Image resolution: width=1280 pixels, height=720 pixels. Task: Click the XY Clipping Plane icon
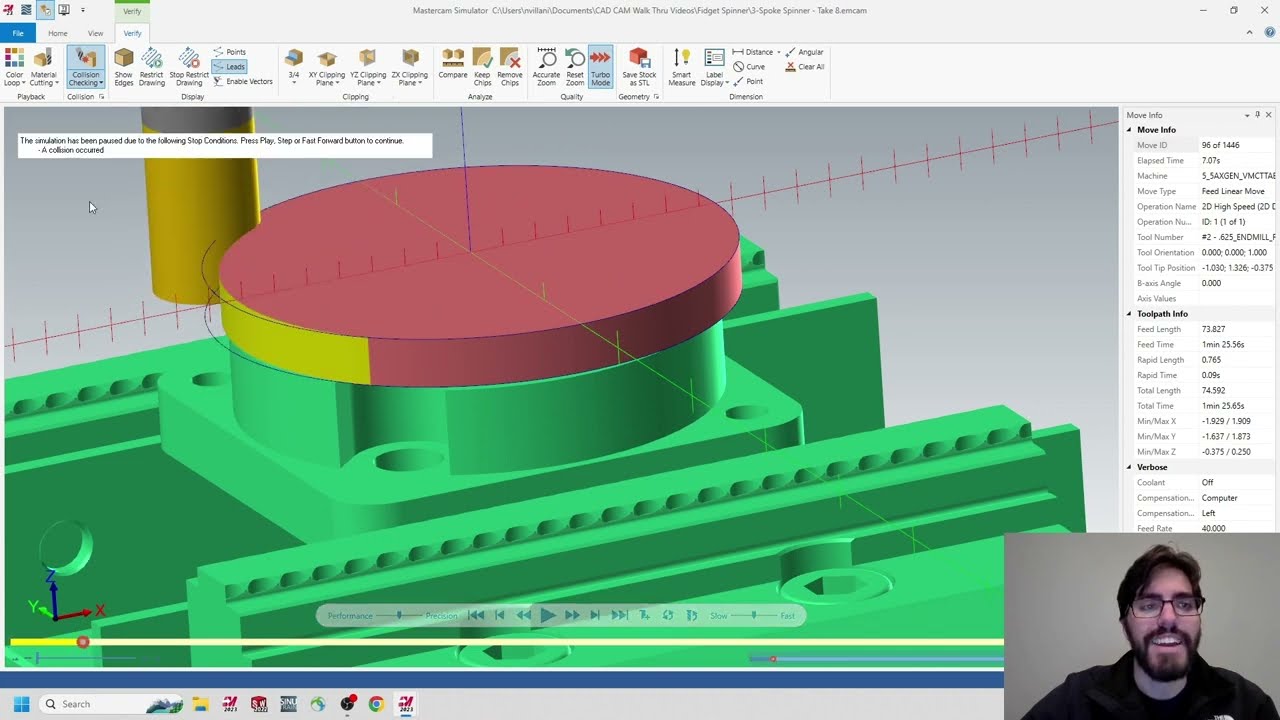(x=326, y=58)
